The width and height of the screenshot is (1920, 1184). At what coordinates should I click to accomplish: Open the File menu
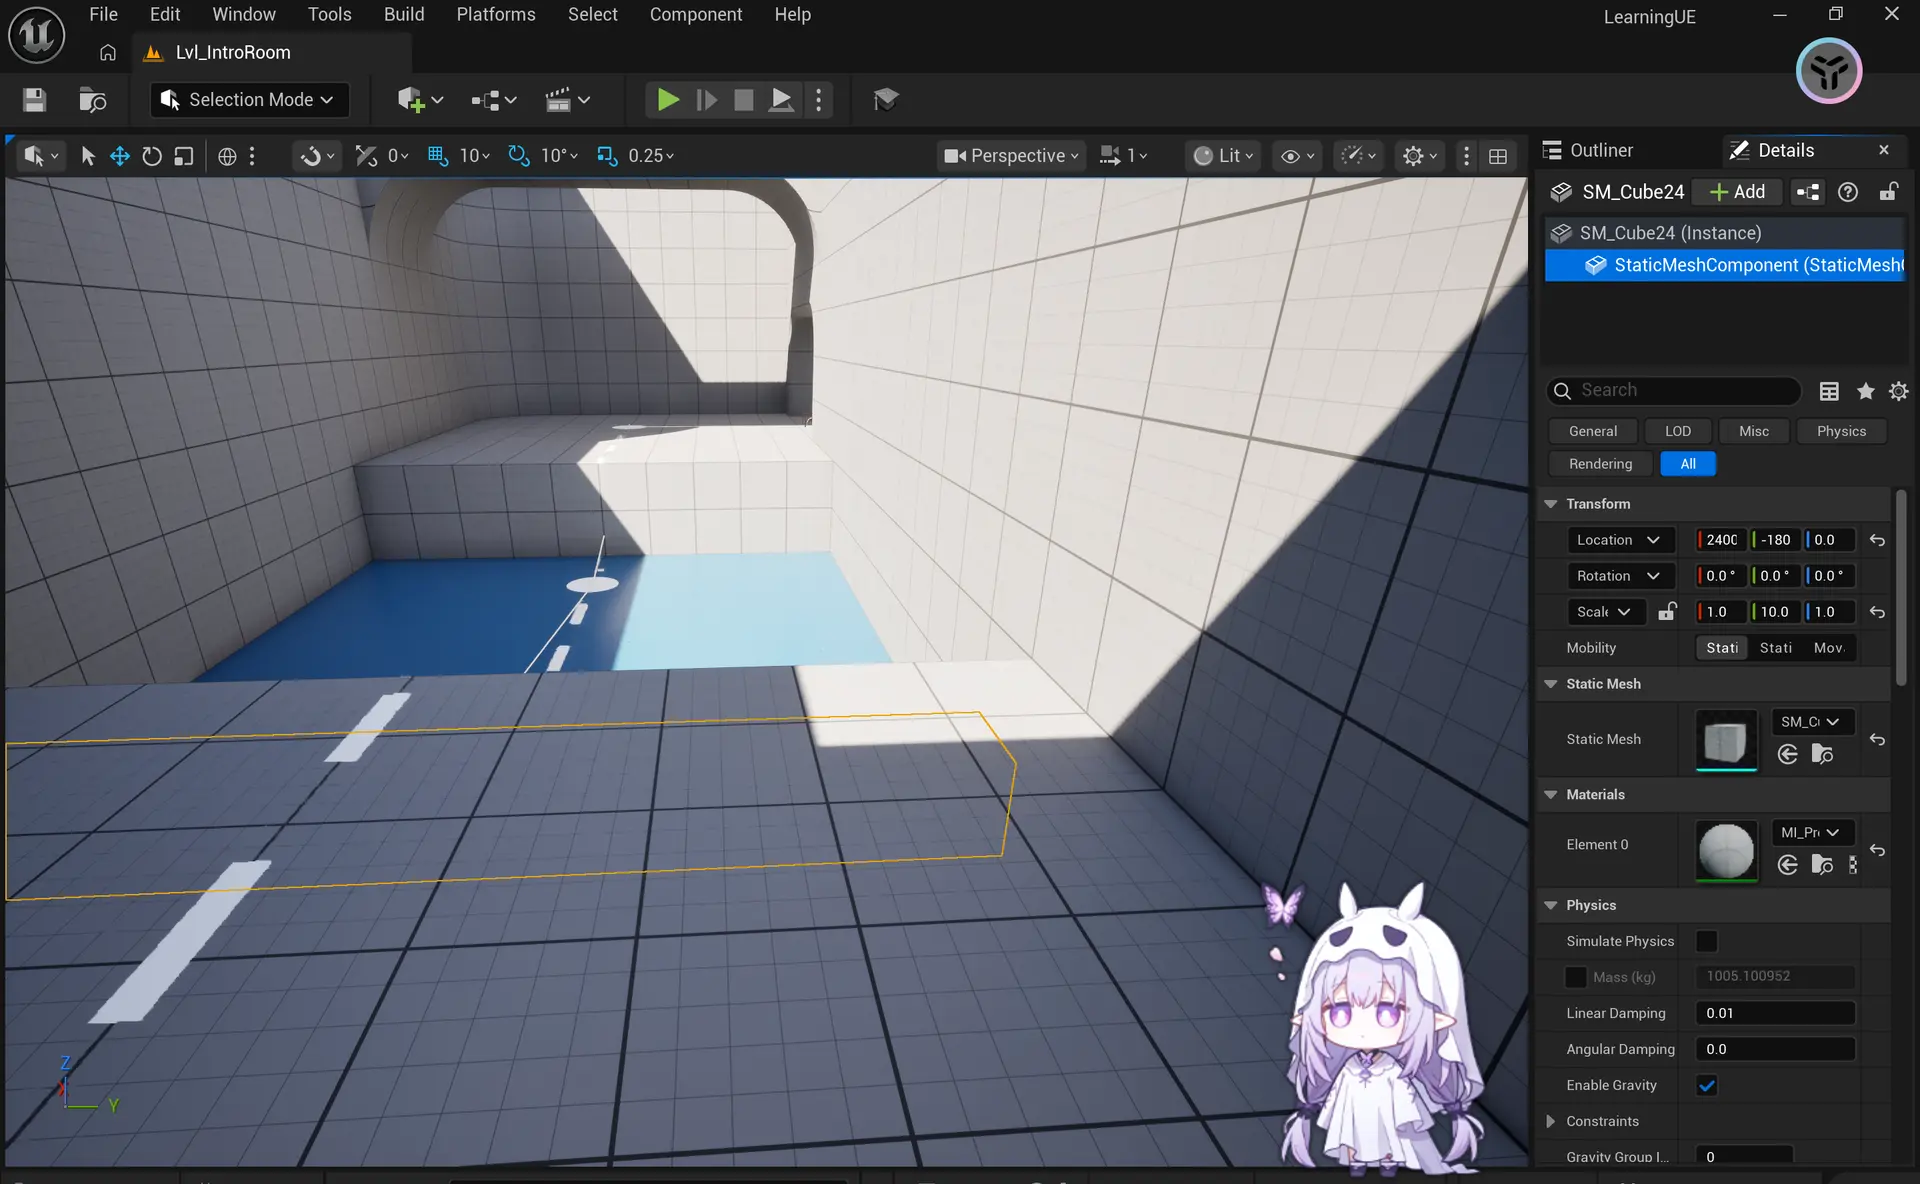click(103, 15)
